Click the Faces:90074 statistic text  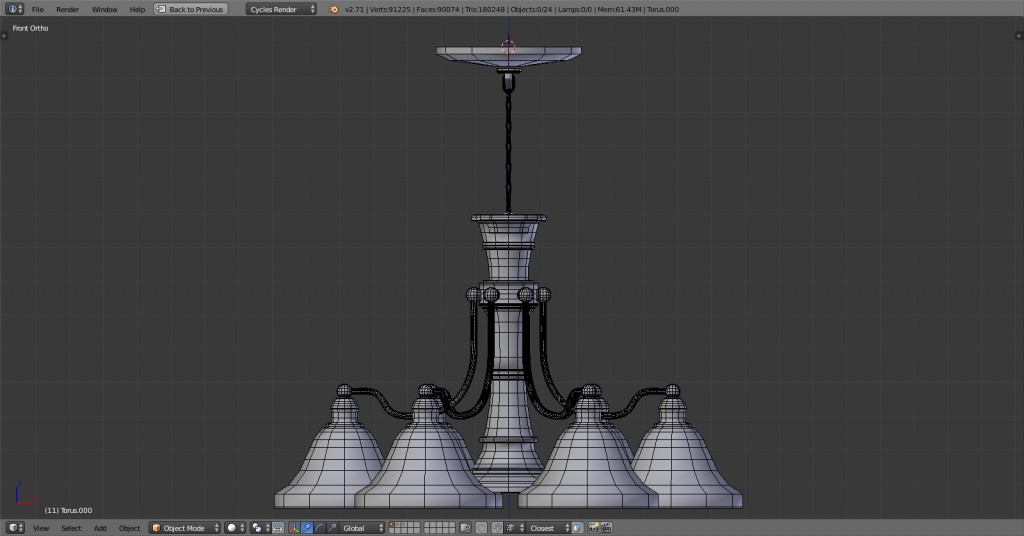click(438, 9)
